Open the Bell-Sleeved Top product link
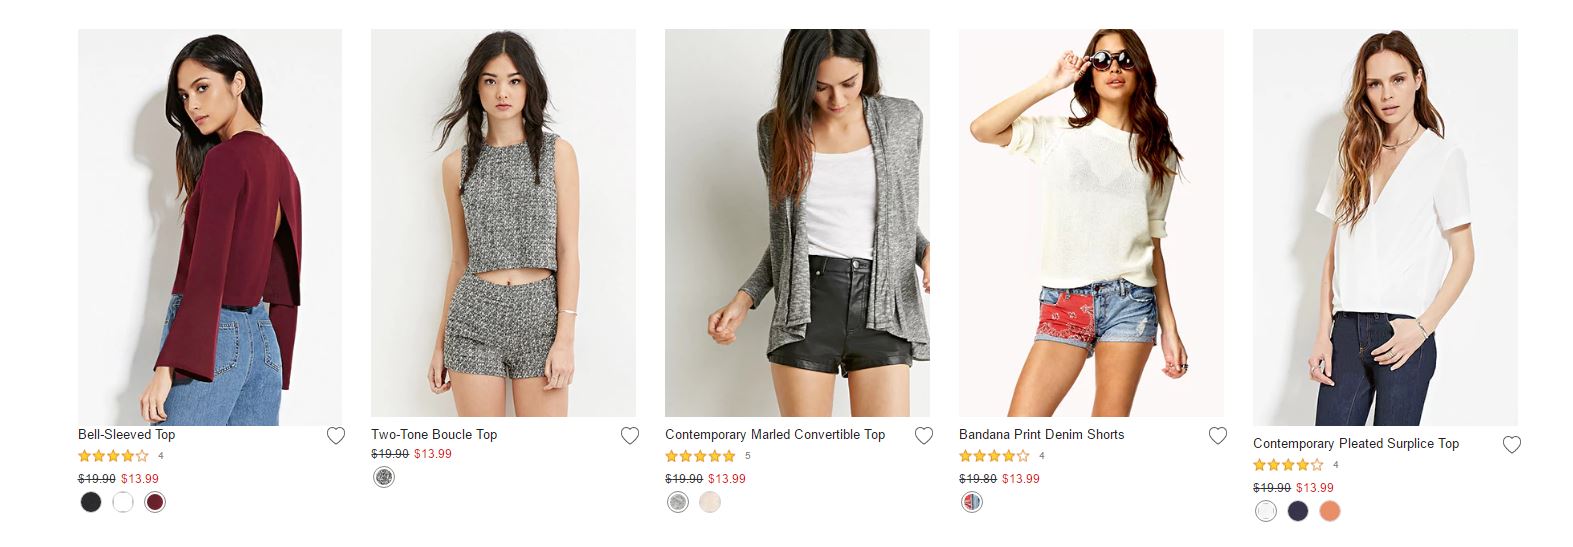Viewport: 1573px width, 547px height. coord(126,435)
